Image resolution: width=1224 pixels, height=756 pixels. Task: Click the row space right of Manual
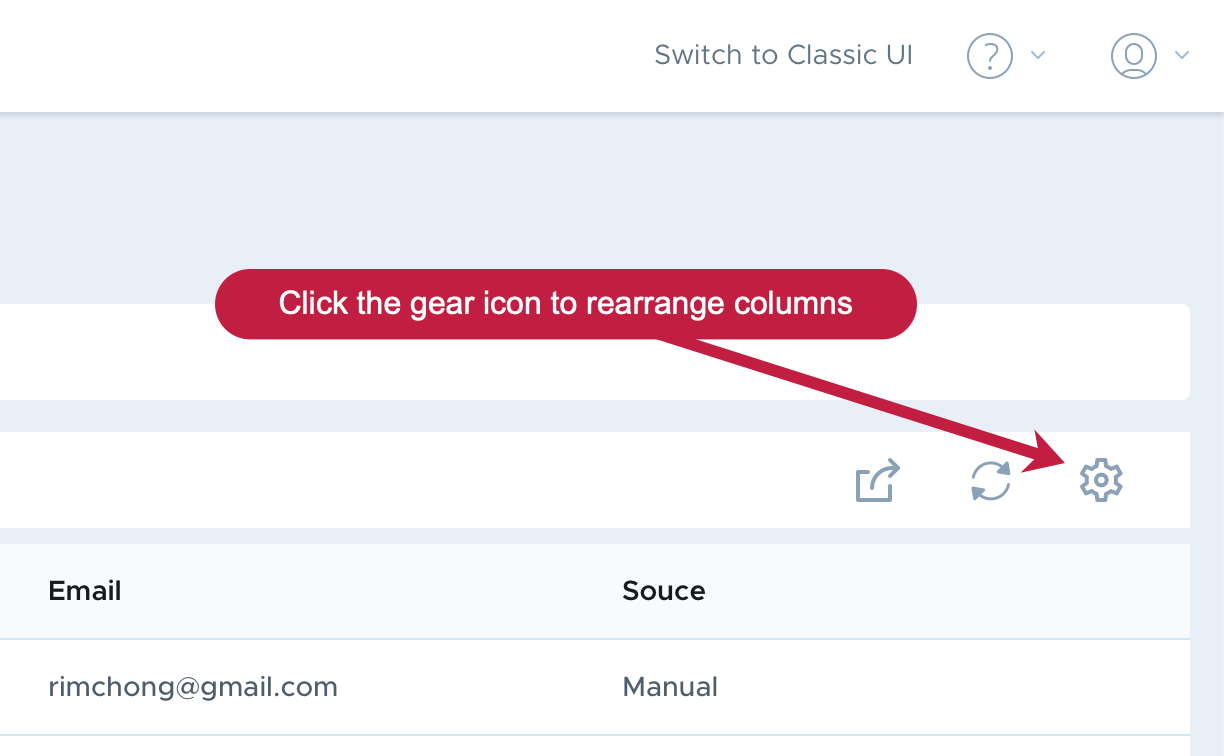pos(950,687)
